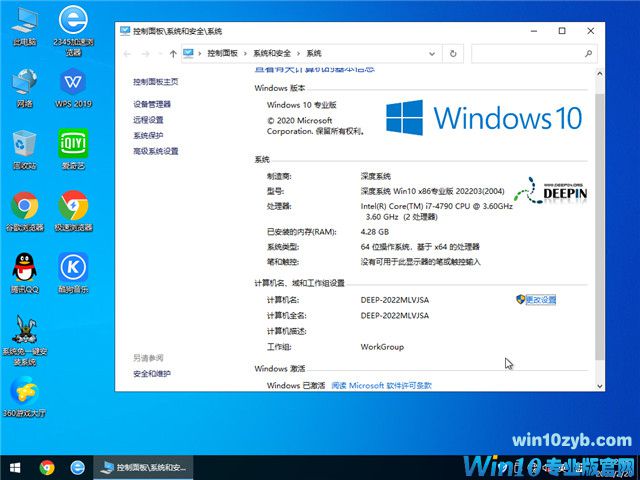Click the up-arrow navigation button
The image size is (640, 480).
174,52
